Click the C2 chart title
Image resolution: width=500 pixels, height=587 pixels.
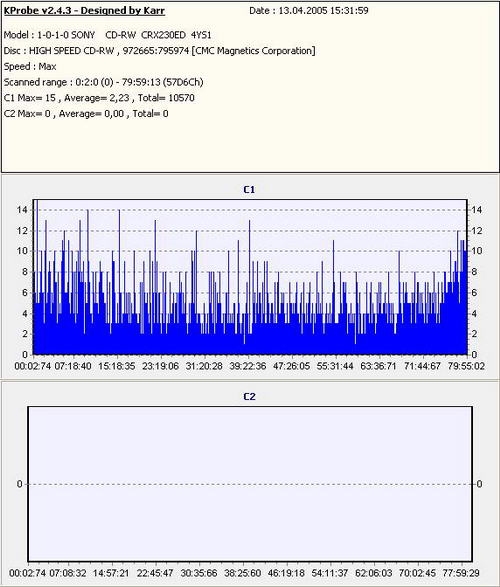tap(249, 396)
